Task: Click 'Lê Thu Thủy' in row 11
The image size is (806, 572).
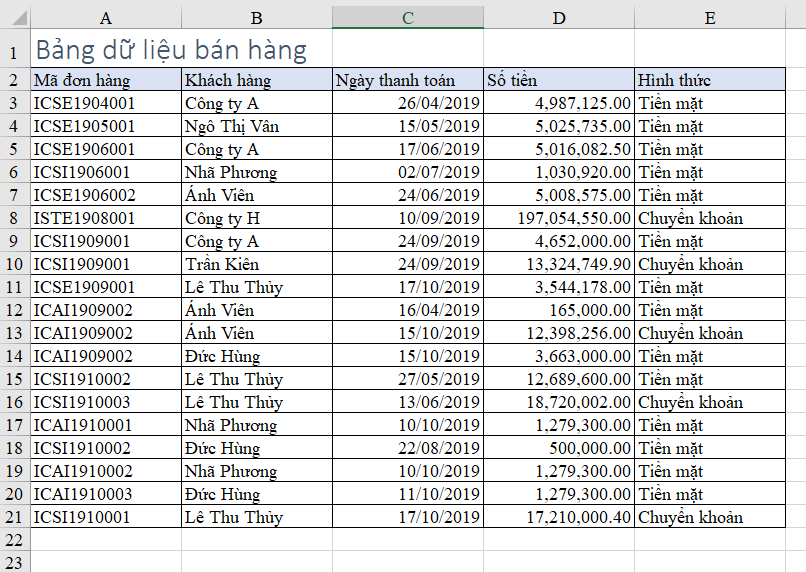Action: [257, 287]
